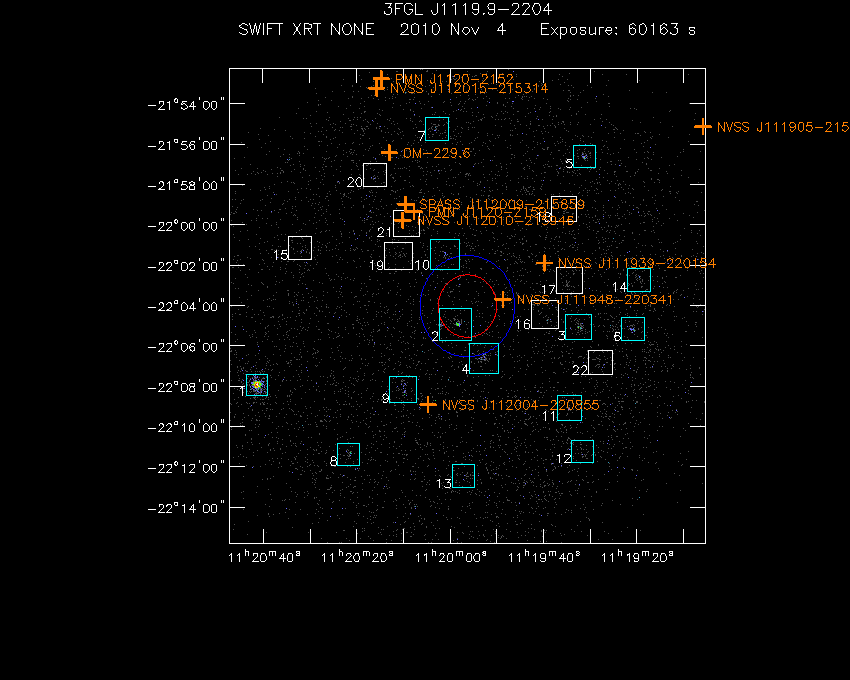Image resolution: width=850 pixels, height=680 pixels.
Task: Click the Exposure: 60163 s text
Action: click(617, 29)
